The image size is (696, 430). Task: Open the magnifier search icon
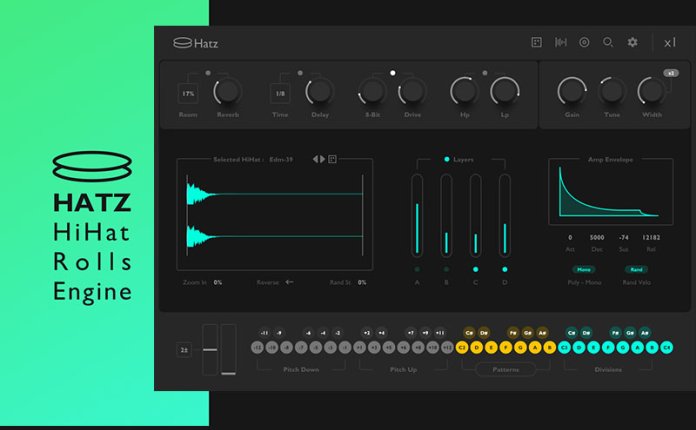click(608, 42)
